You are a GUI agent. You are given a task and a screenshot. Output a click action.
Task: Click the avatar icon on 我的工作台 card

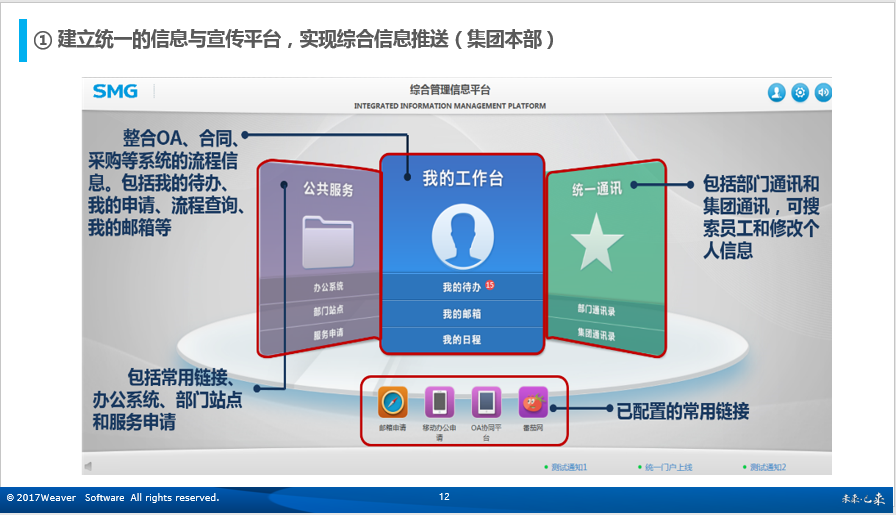[463, 237]
